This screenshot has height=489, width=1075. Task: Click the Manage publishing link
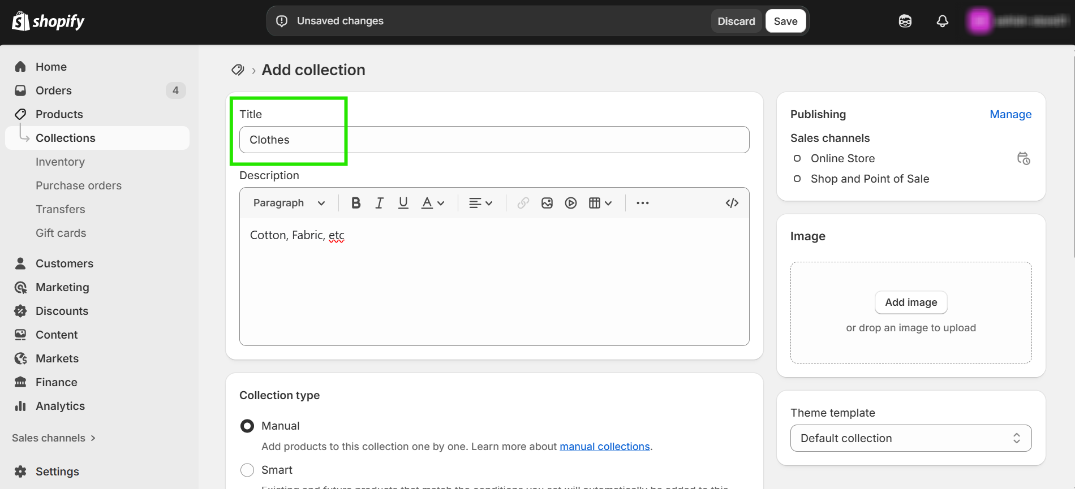pyautogui.click(x=1010, y=114)
